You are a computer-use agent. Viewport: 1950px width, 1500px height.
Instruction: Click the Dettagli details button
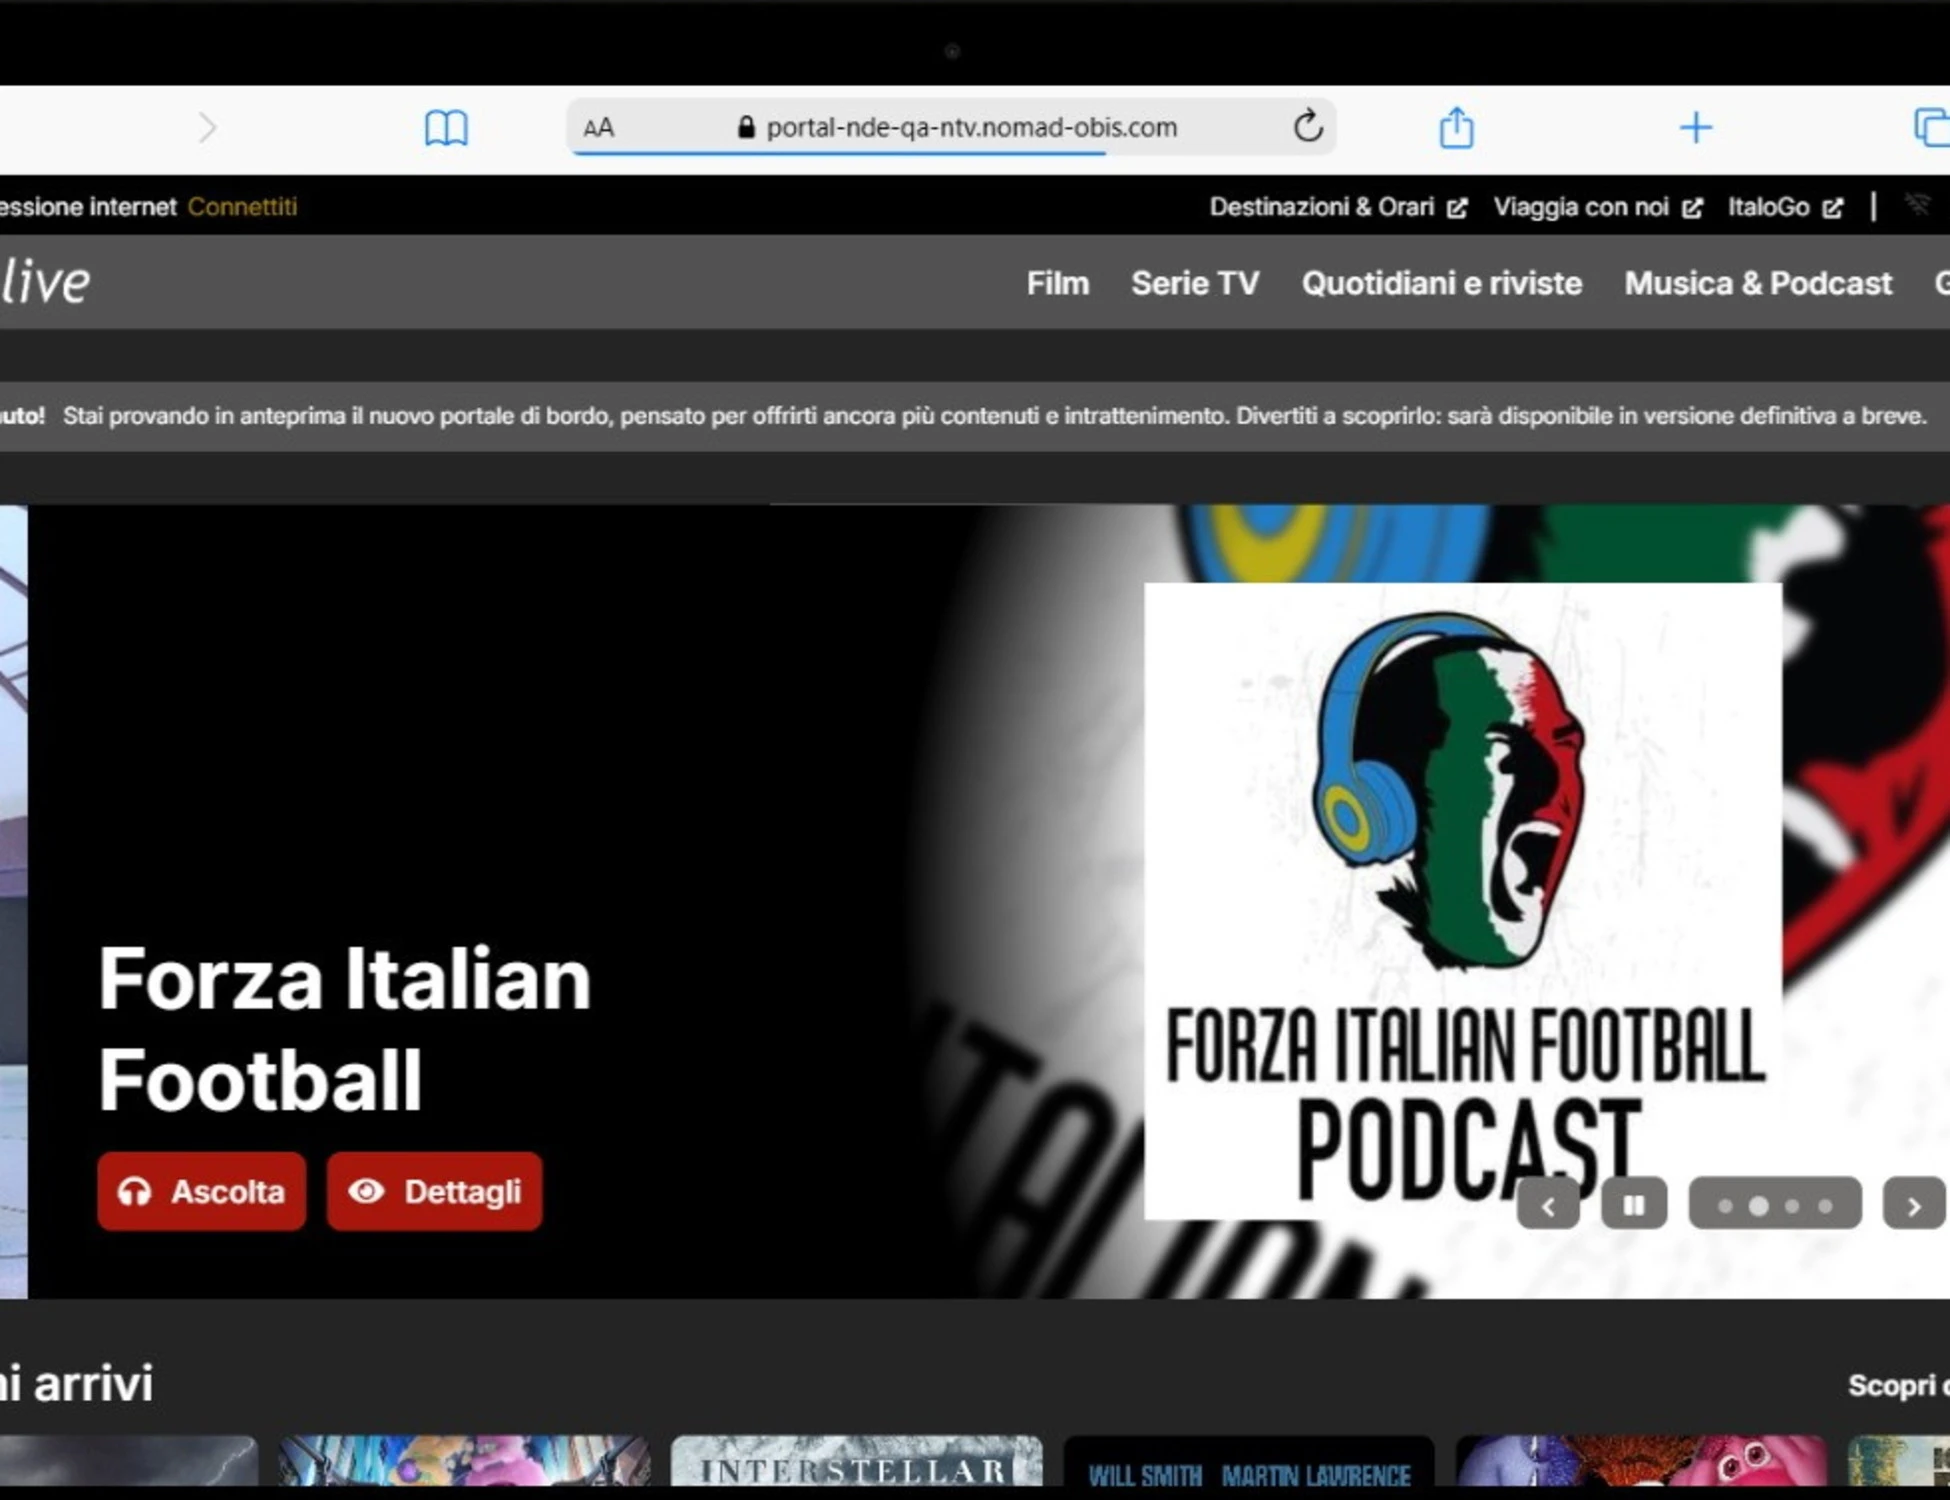click(x=434, y=1191)
